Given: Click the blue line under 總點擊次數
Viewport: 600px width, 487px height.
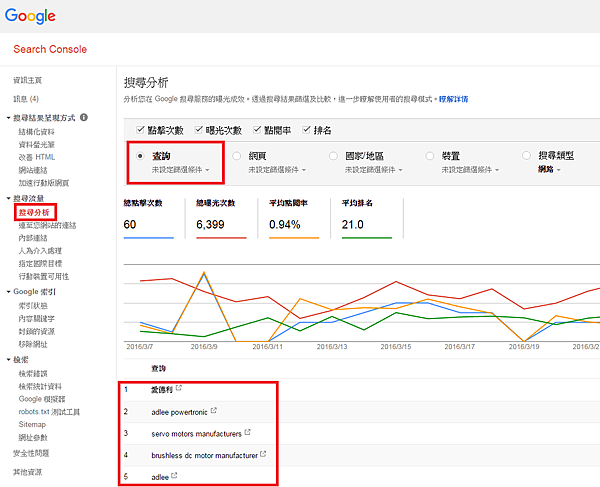Looking at the screenshot, I should 148,238.
